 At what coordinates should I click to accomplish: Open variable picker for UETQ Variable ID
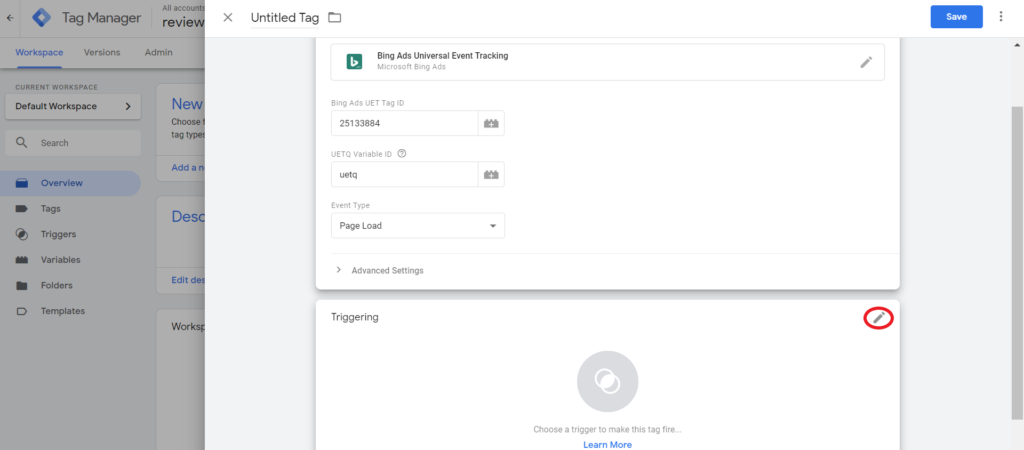click(491, 174)
